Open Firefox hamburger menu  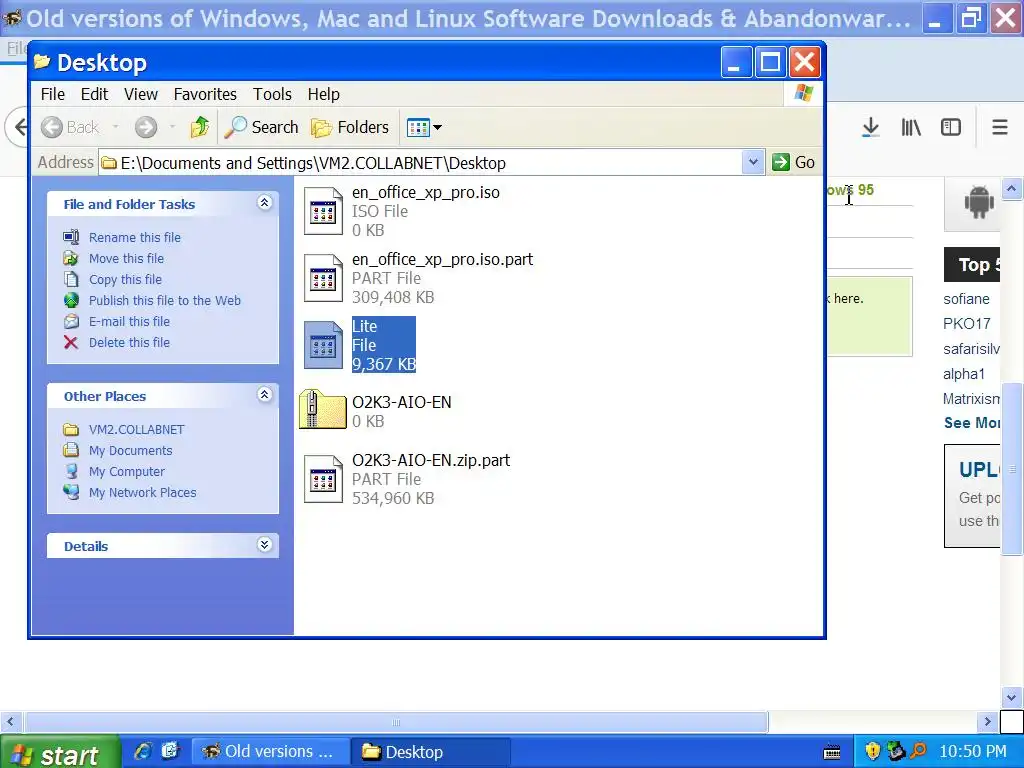1000,127
